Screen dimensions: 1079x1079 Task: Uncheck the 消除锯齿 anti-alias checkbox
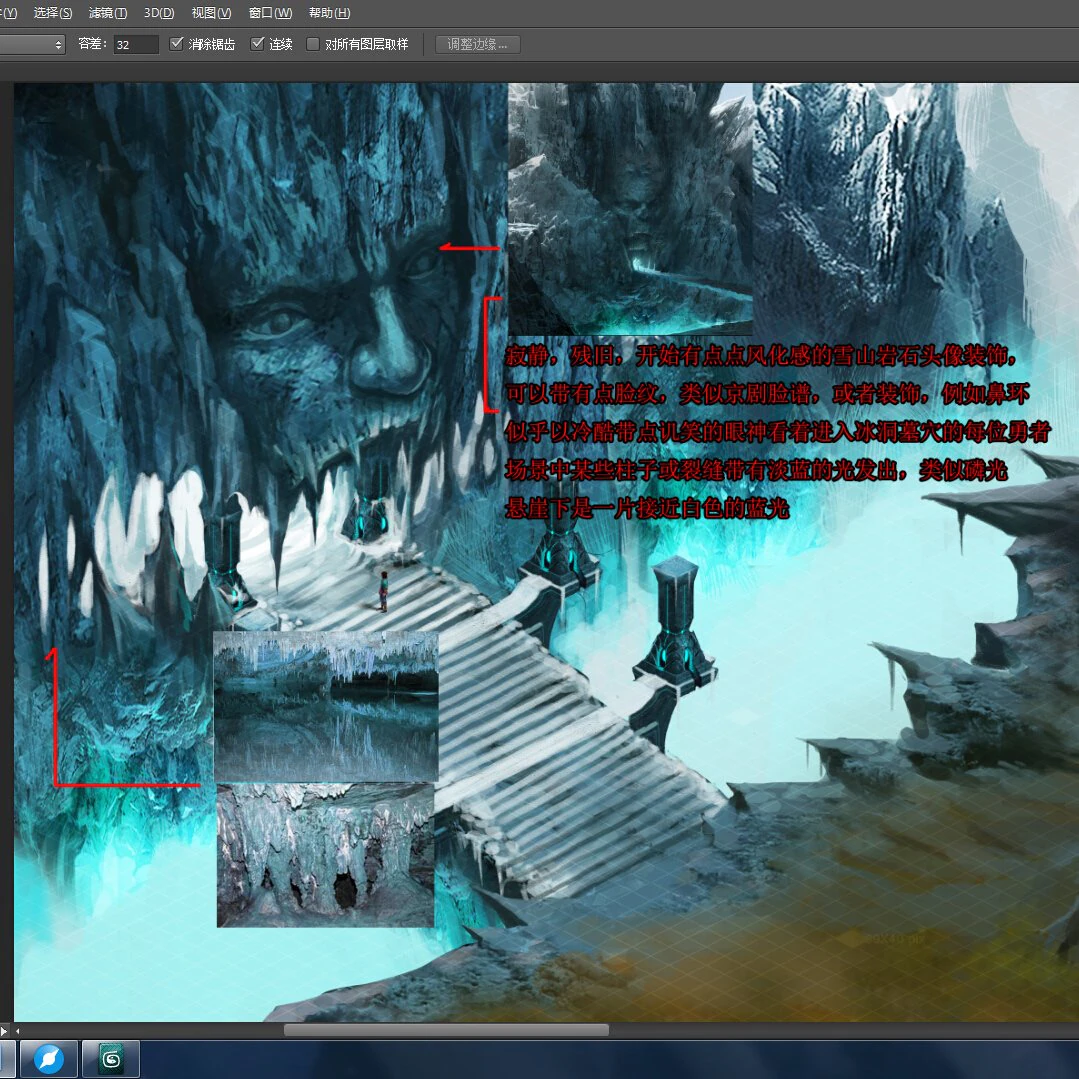(x=176, y=44)
